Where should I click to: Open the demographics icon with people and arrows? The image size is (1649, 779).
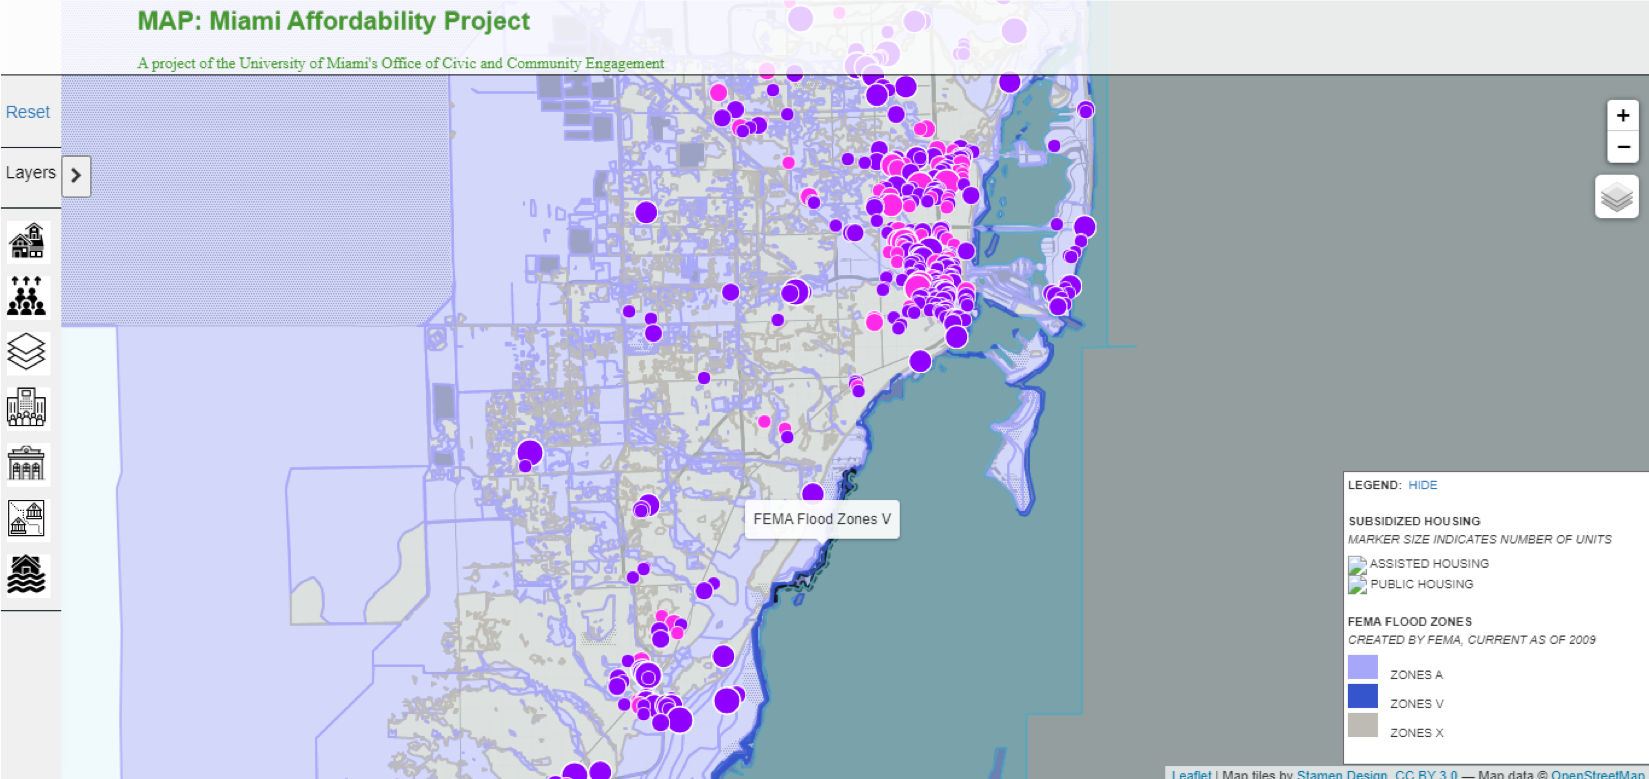tap(27, 296)
